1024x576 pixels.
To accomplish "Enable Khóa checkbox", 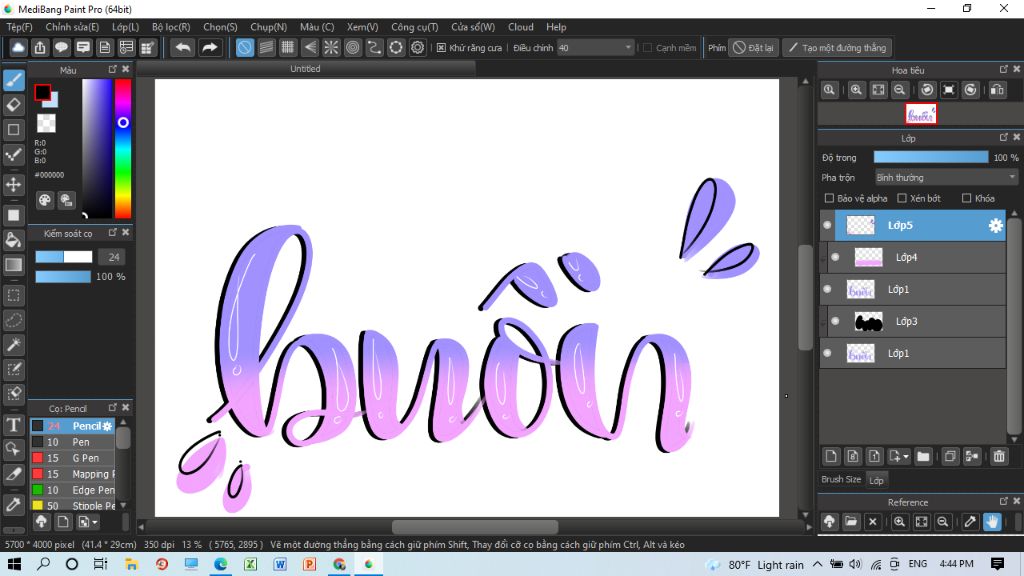I will coord(967,198).
